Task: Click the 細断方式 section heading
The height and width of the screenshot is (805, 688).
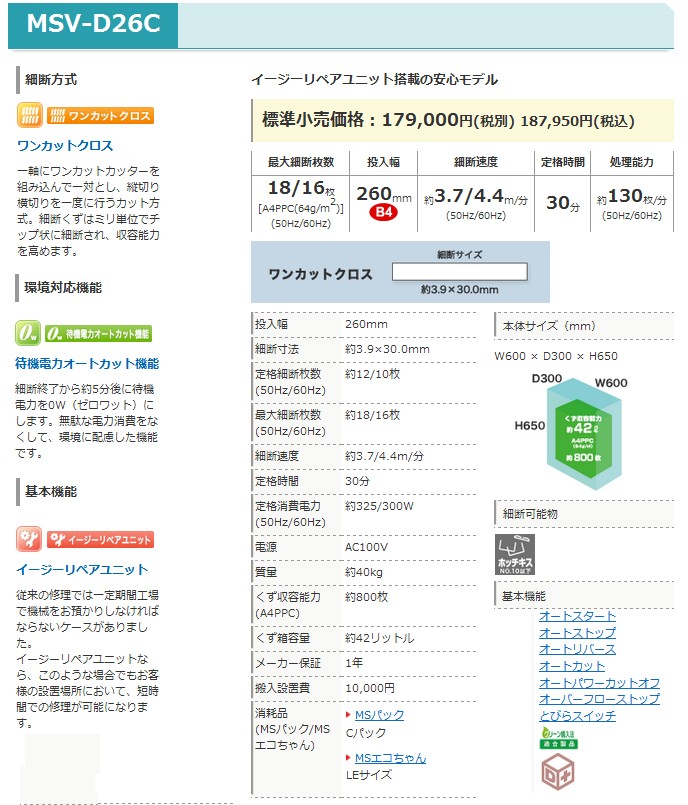Action: pyautogui.click(x=51, y=80)
